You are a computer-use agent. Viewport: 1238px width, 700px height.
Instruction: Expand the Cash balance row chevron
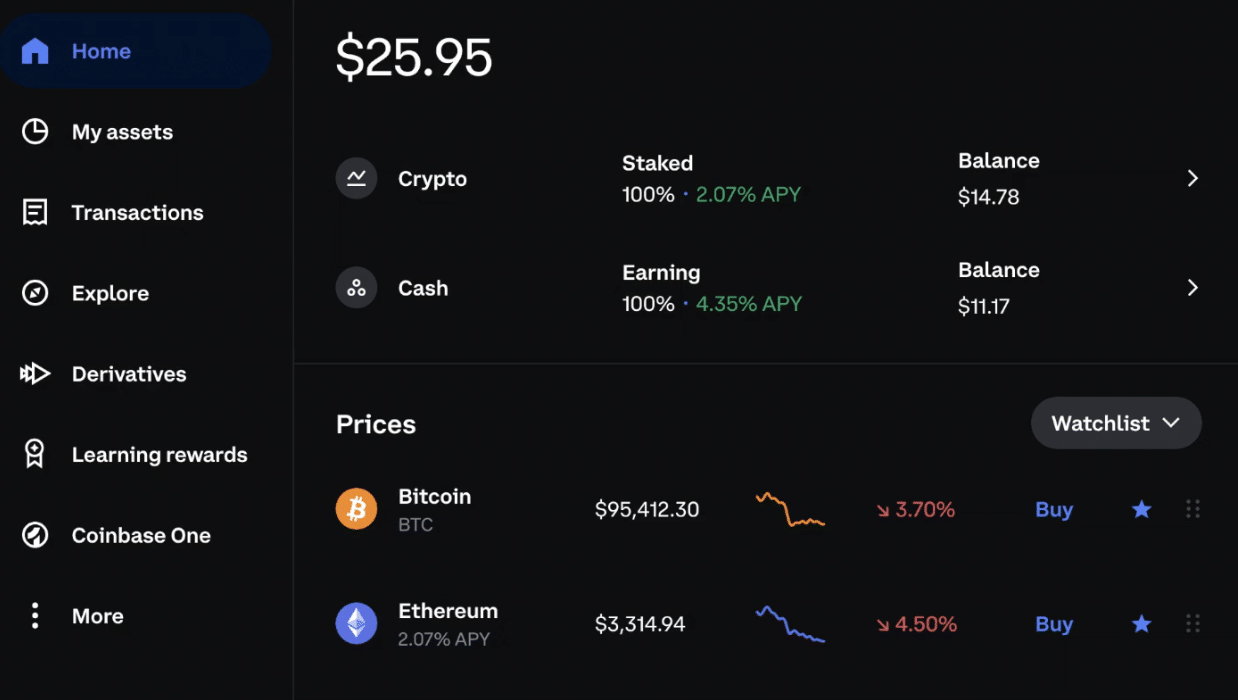click(1193, 287)
